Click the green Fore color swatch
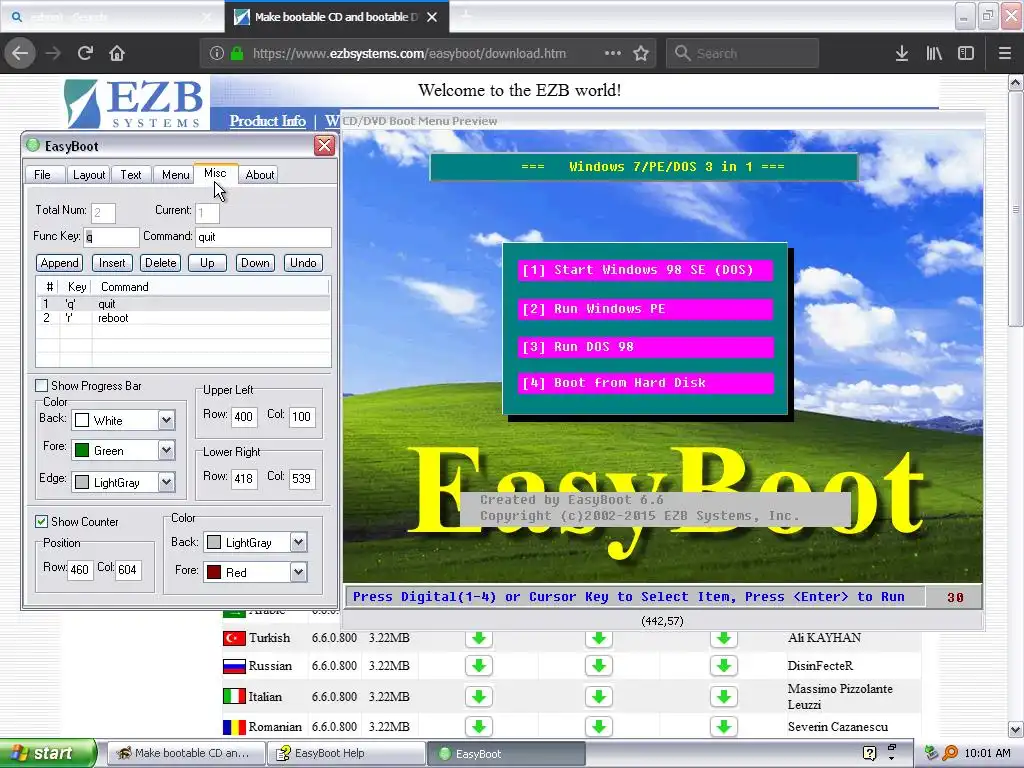Screen dimensions: 1024x768 point(82,450)
